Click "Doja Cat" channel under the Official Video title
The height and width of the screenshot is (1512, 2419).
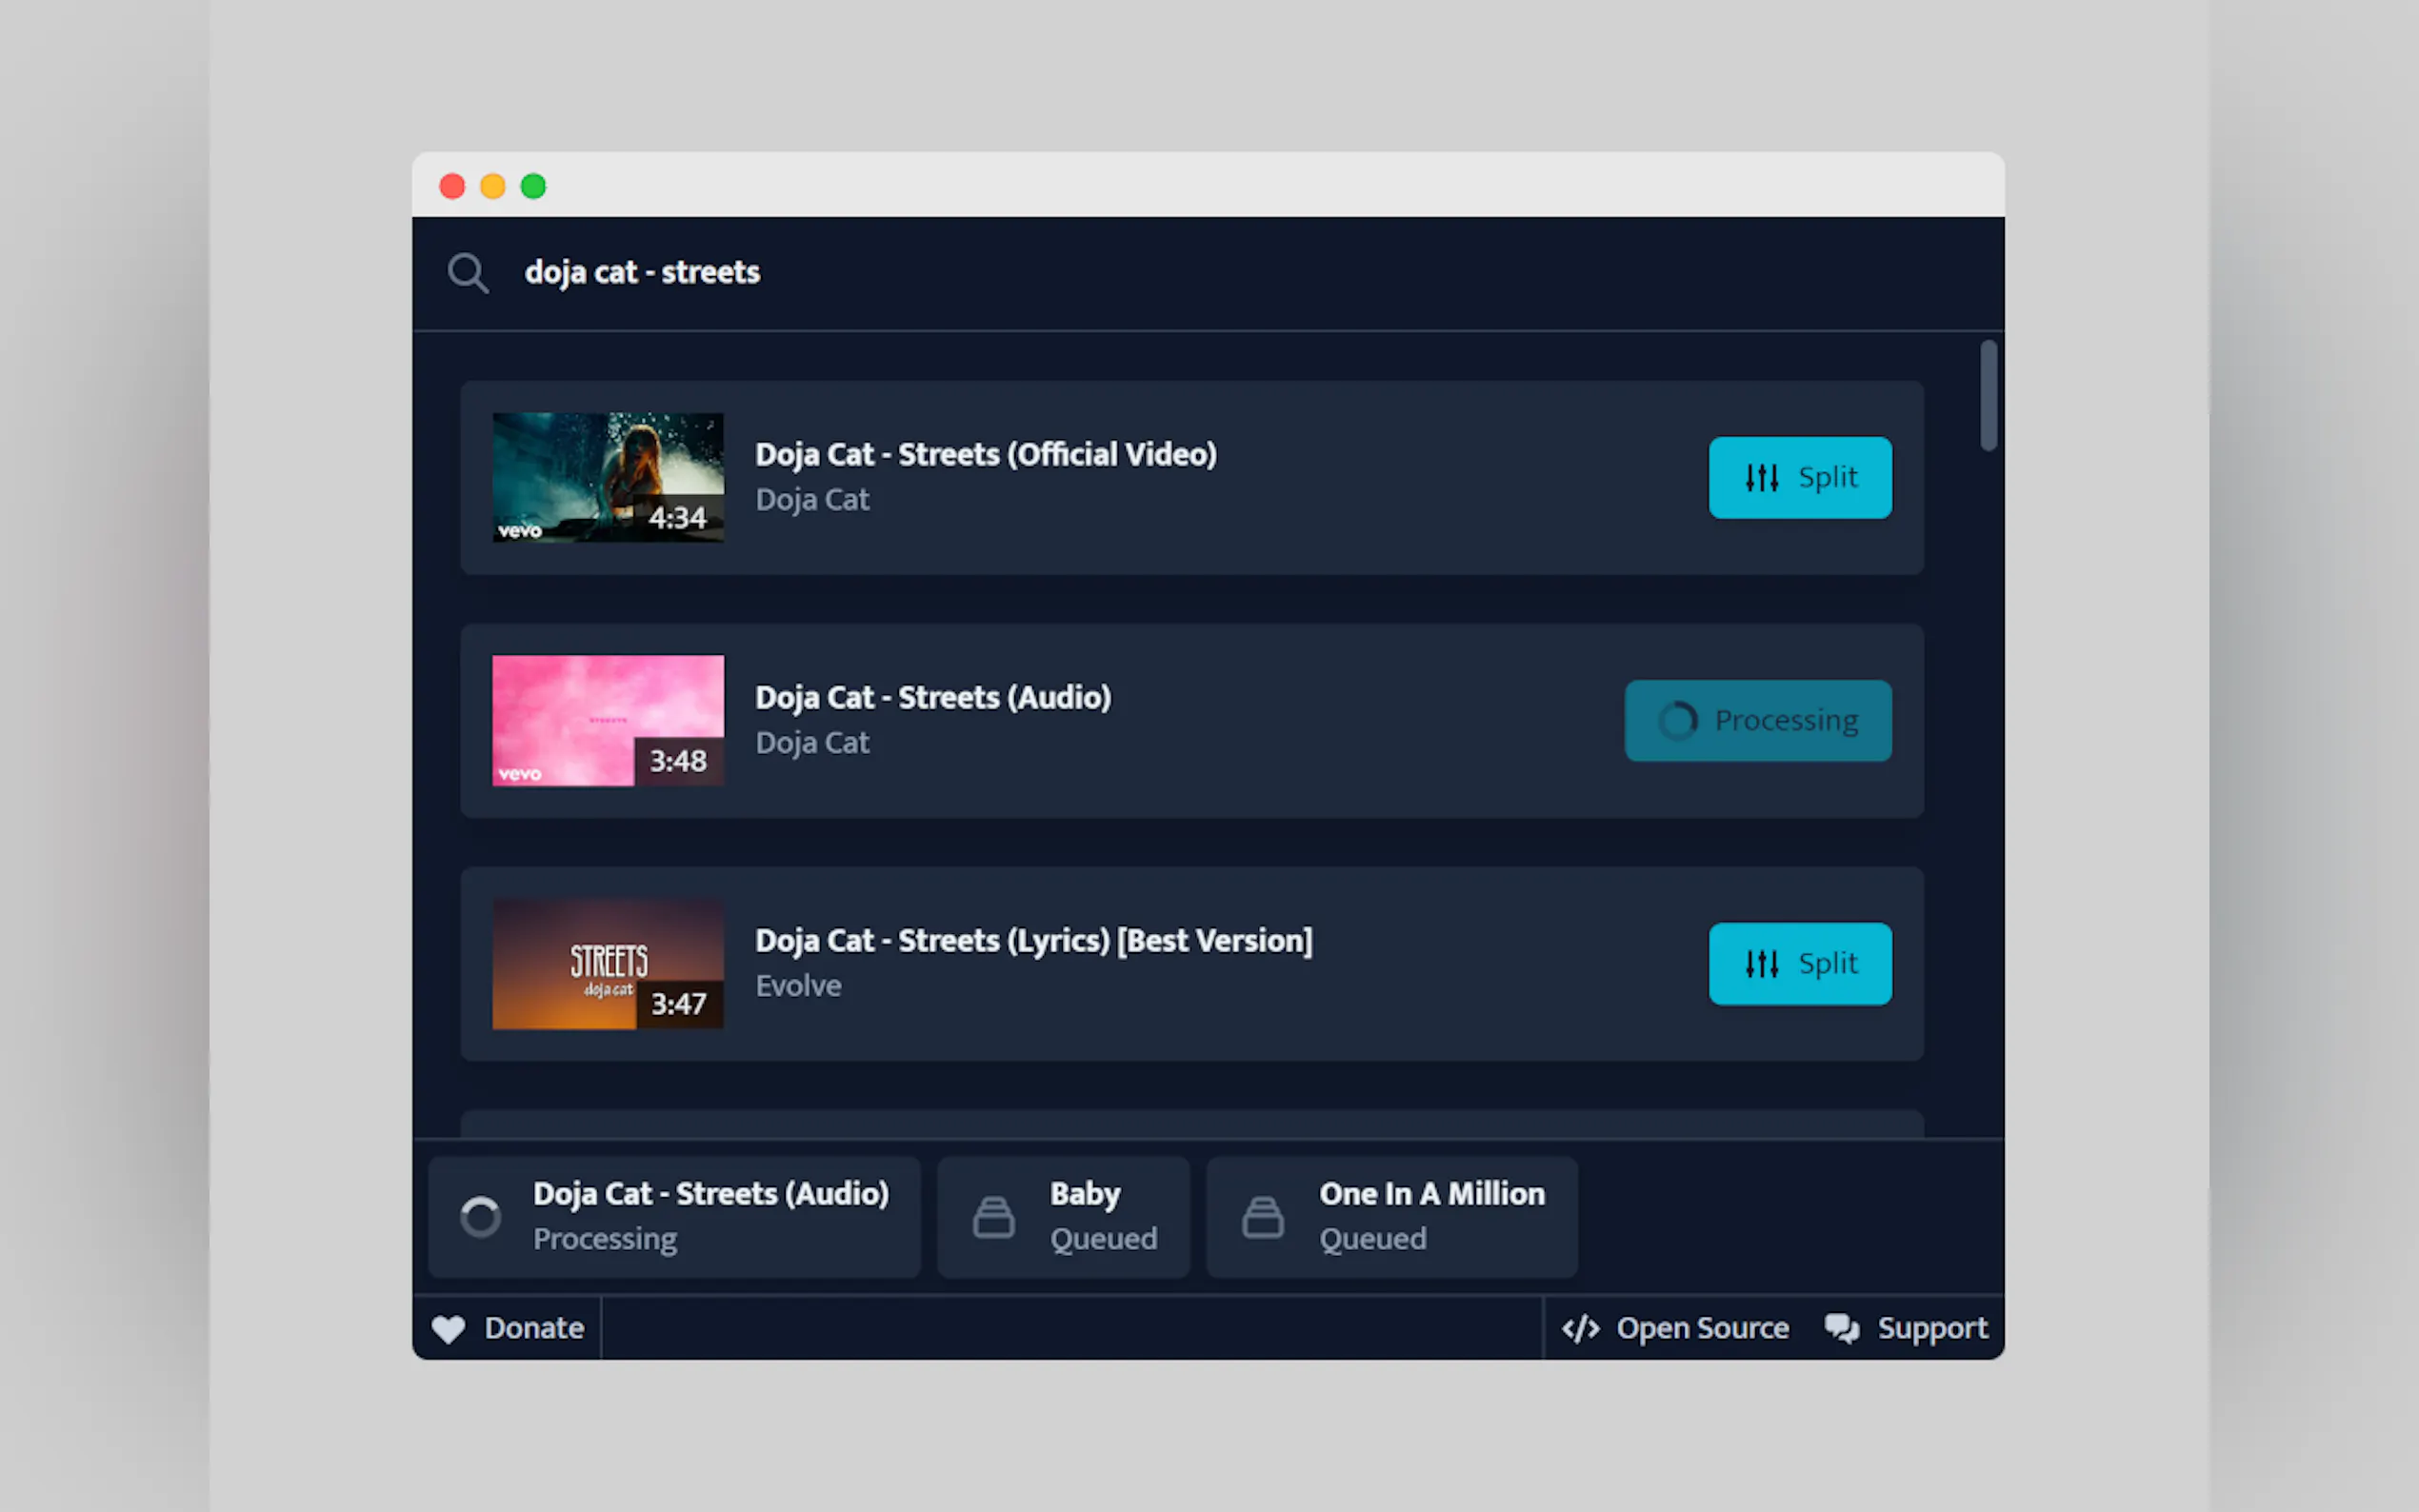click(812, 500)
